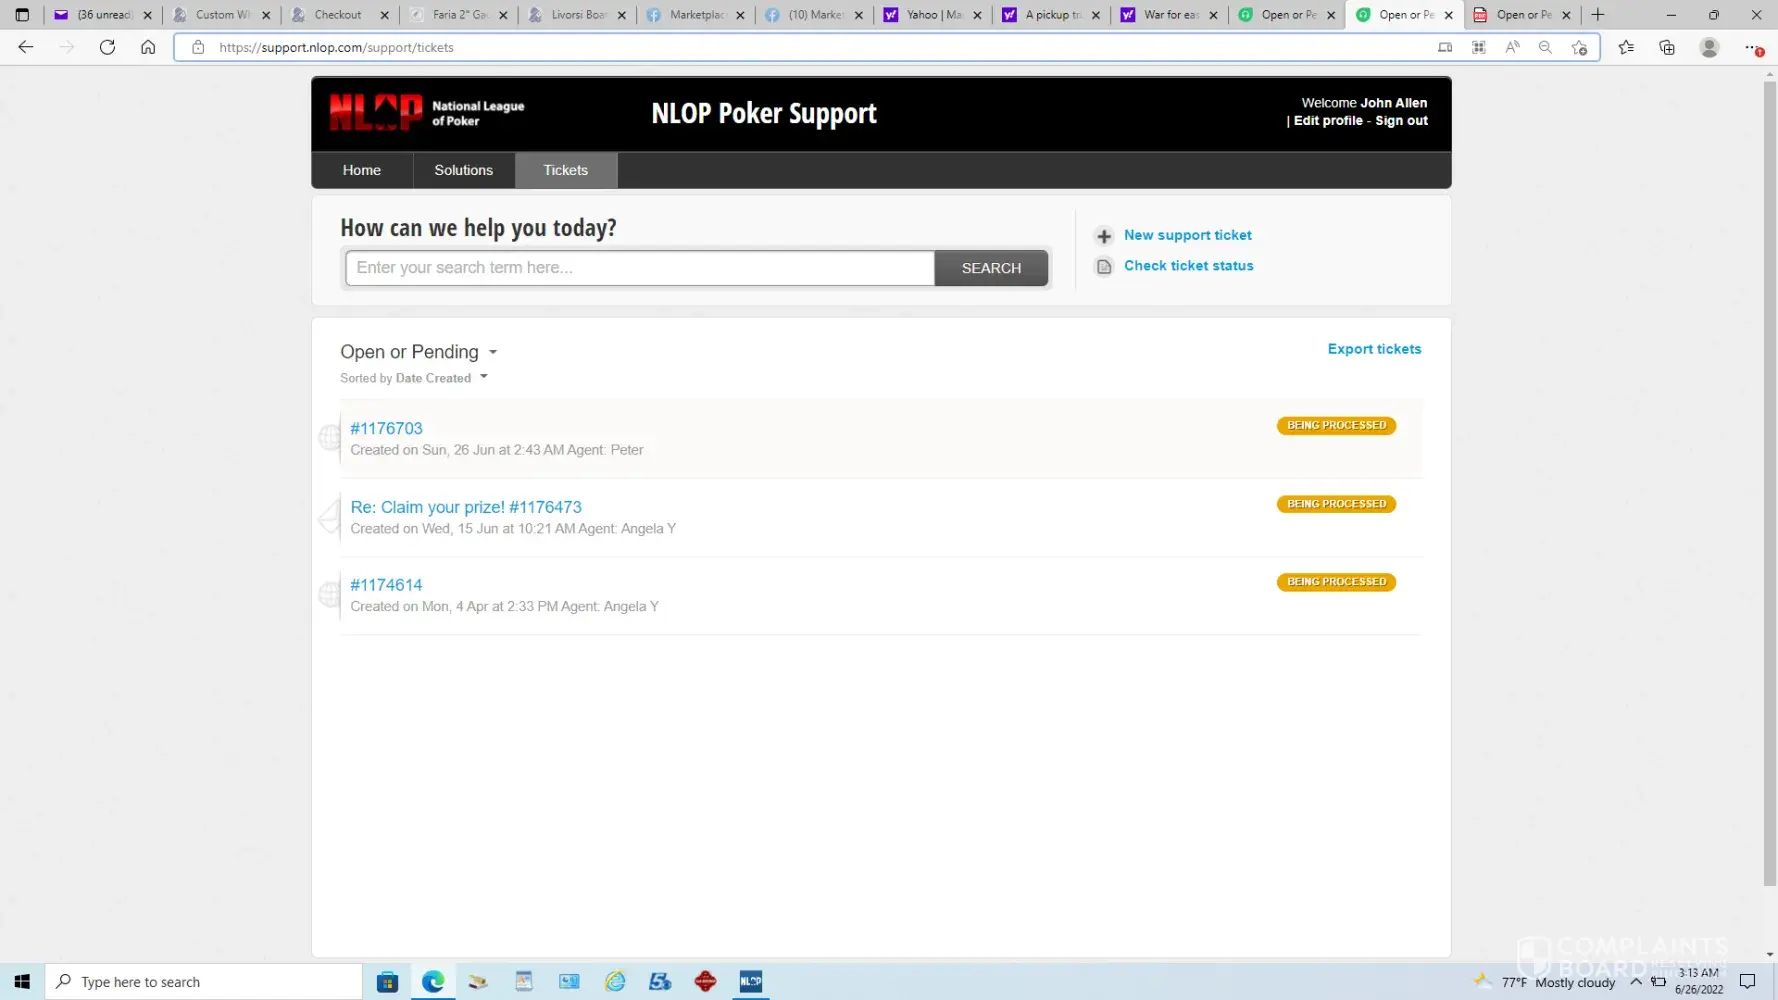
Task: Open the favorites star icon in toolbar
Action: point(1626,47)
